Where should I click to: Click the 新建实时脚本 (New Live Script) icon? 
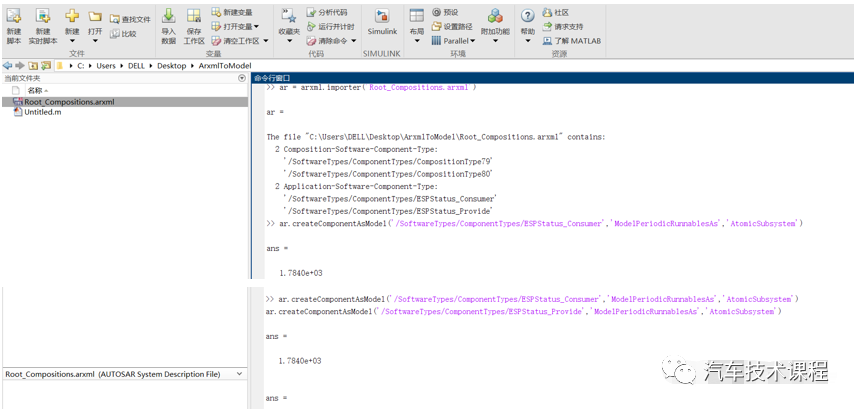point(43,16)
